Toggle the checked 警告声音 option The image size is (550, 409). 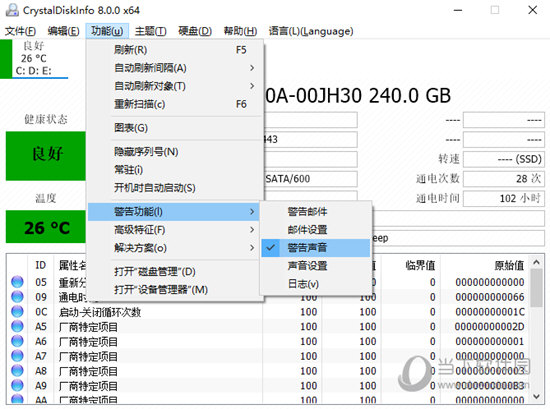pos(316,248)
